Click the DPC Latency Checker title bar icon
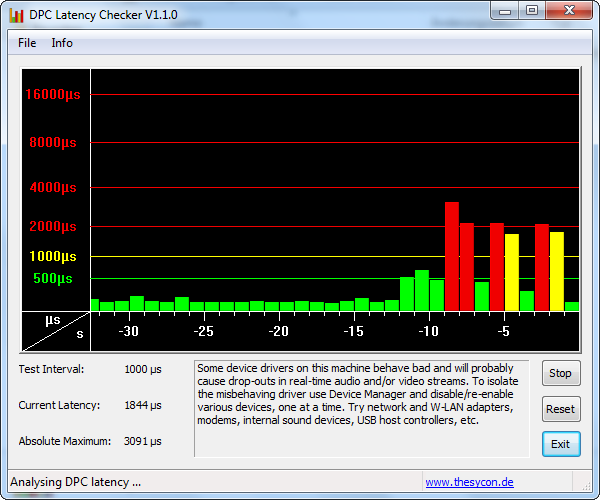The height and width of the screenshot is (500, 600). (x=16, y=15)
